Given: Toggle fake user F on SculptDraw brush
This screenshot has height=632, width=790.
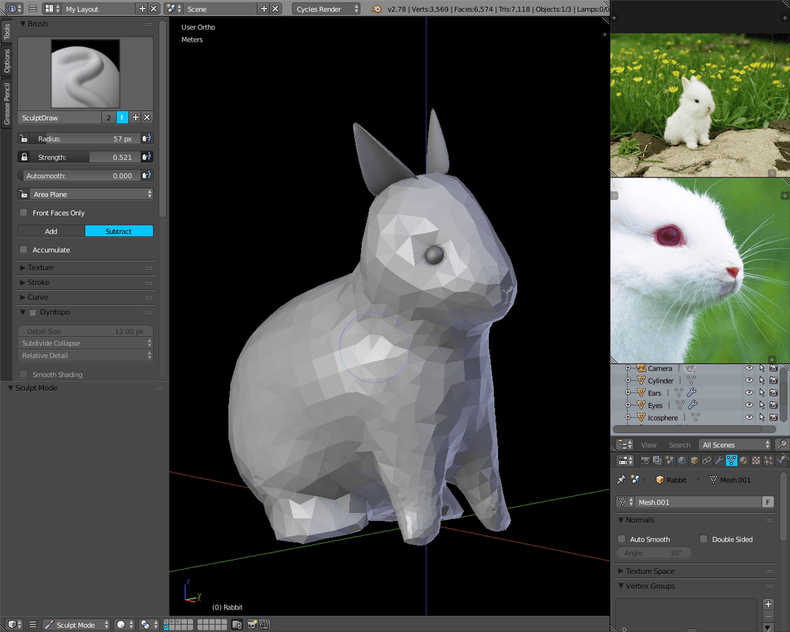Looking at the screenshot, I should [x=123, y=117].
